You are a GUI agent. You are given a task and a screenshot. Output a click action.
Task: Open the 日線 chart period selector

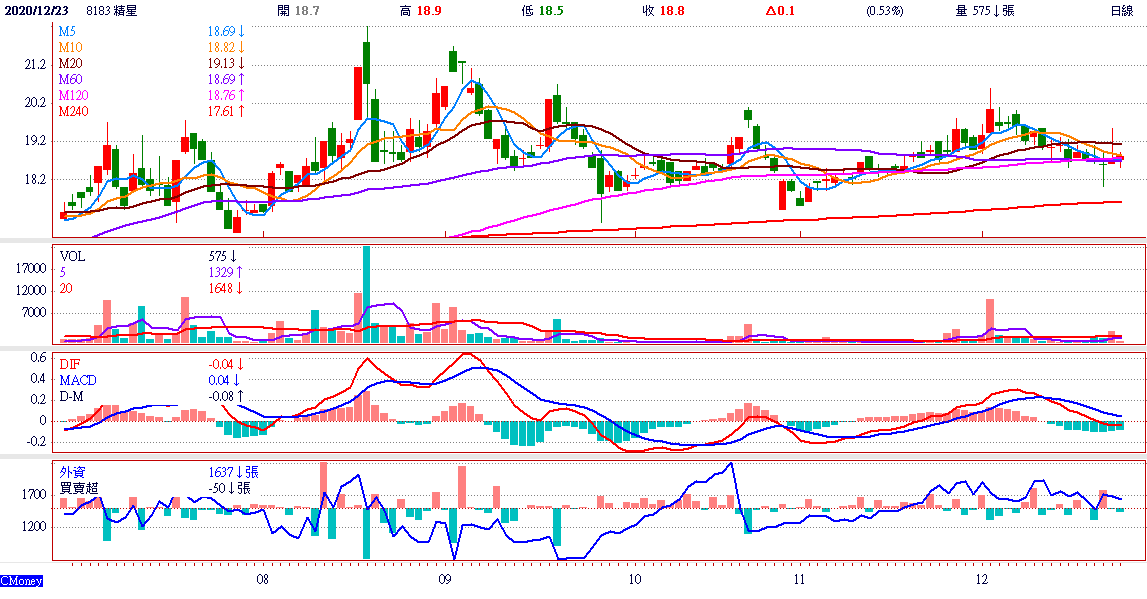(1121, 10)
